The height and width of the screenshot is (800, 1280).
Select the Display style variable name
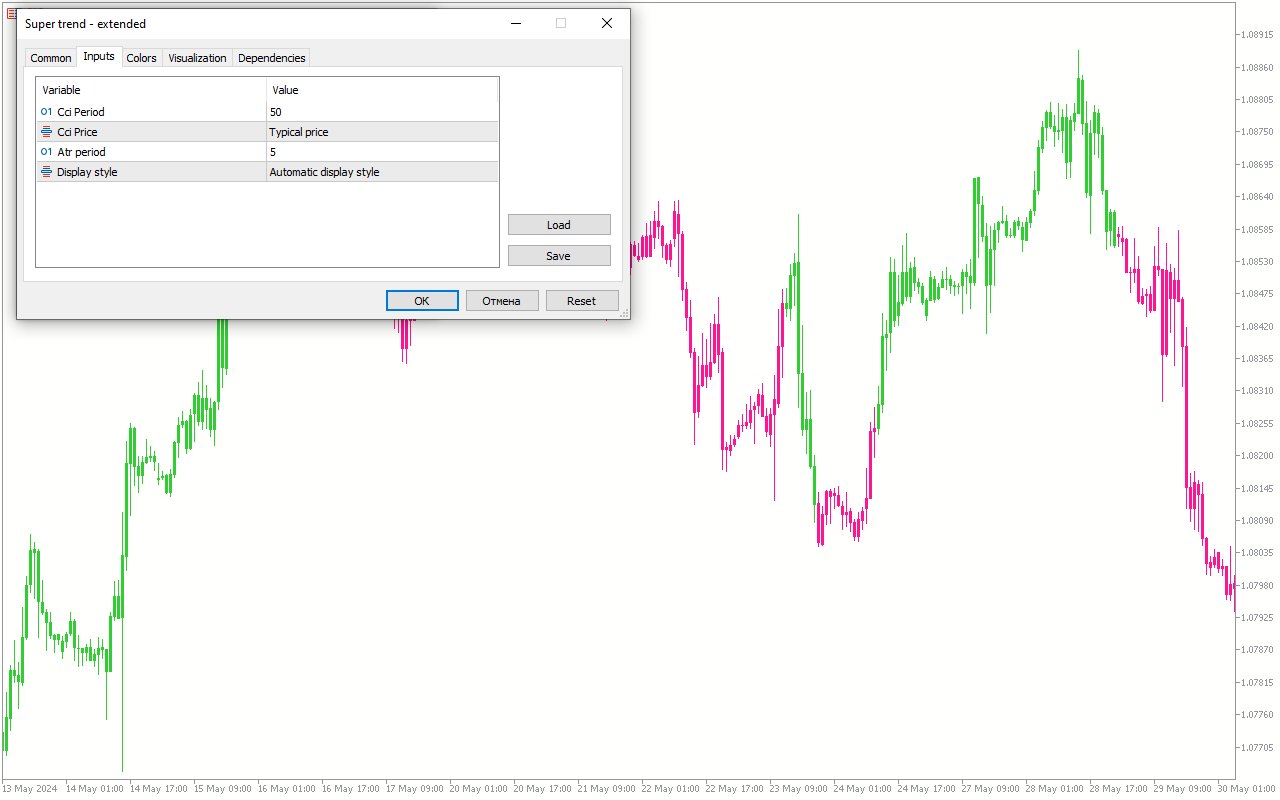[87, 172]
